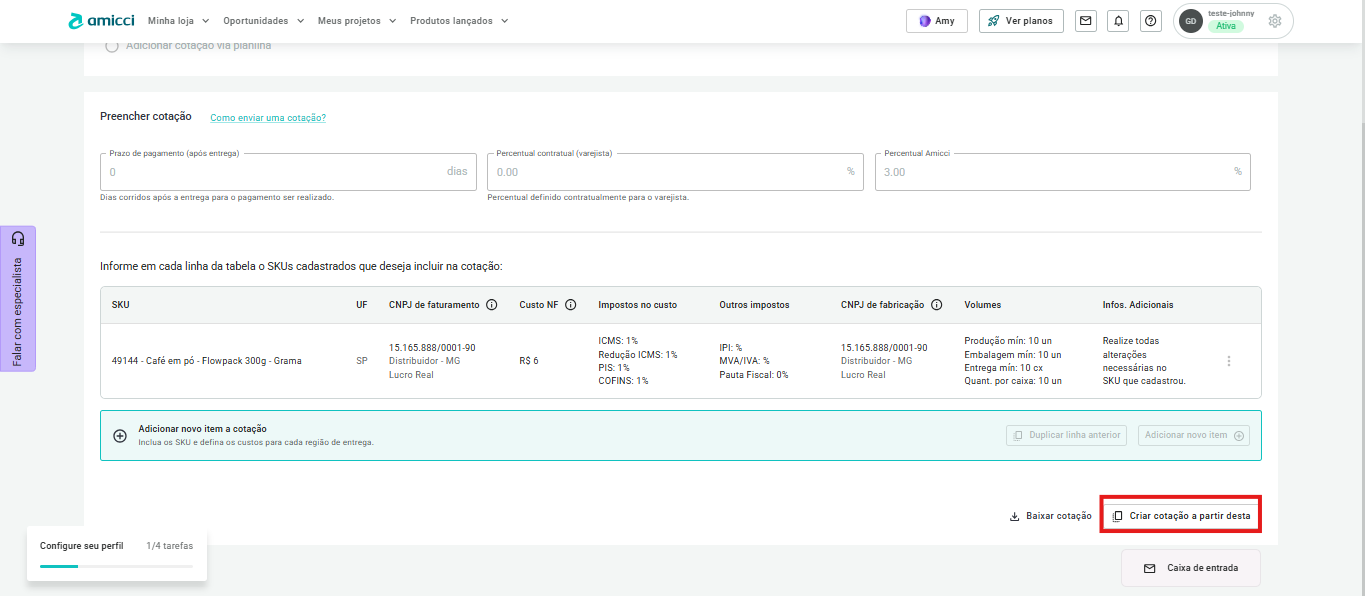Open Falar com especialista side tab
The image size is (1365, 596).
[18, 299]
